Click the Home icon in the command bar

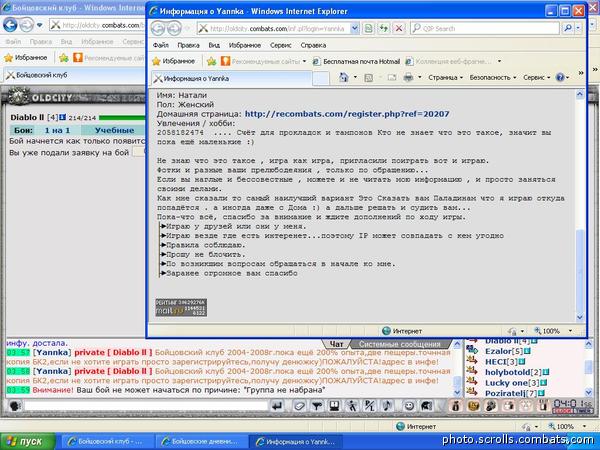click(344, 78)
